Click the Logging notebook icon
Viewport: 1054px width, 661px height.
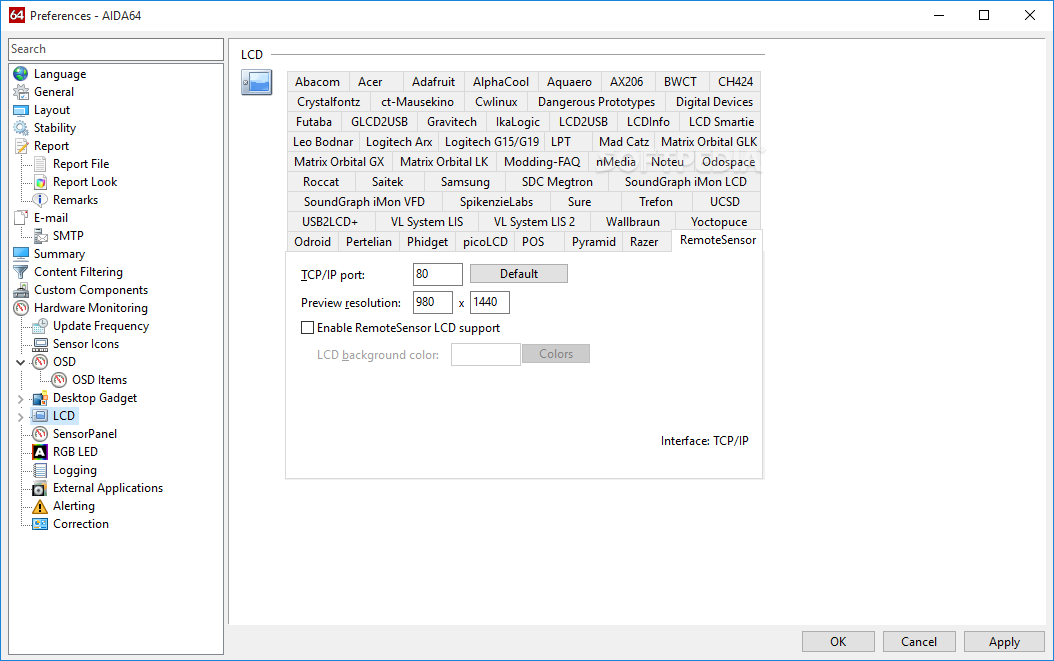coord(40,470)
